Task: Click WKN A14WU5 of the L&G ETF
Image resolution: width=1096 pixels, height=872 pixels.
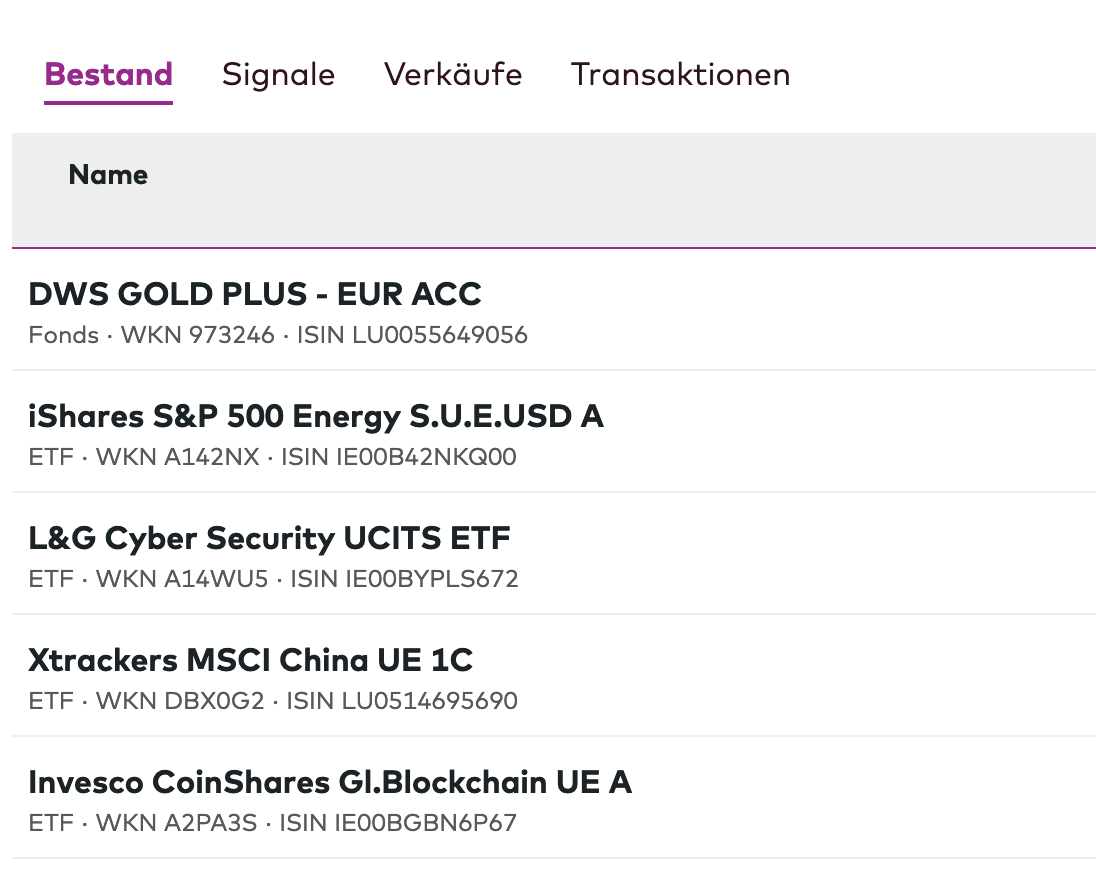Action: tap(182, 579)
